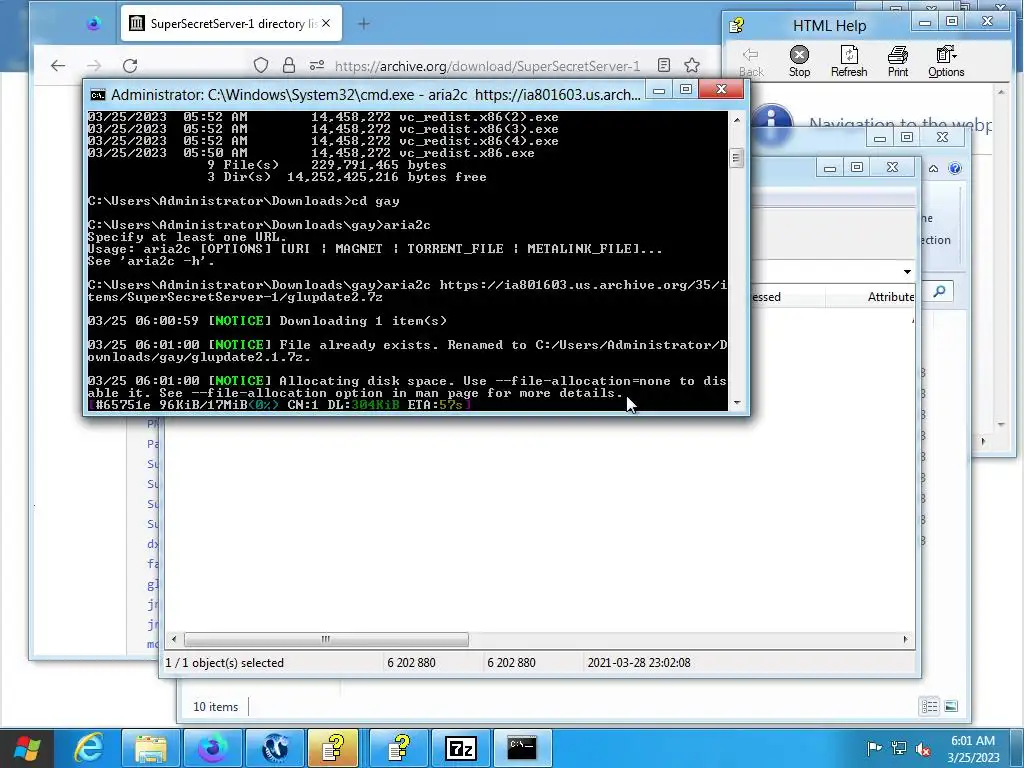Collapse the Explorer ribbon with chevron
This screenshot has height=768, width=1024.
pyautogui.click(x=933, y=168)
